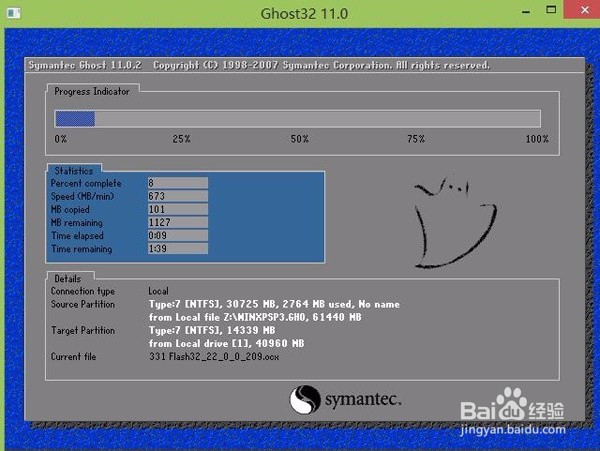Image resolution: width=600 pixels, height=451 pixels.
Task: Click the 75% progress scale label
Action: [x=416, y=139]
